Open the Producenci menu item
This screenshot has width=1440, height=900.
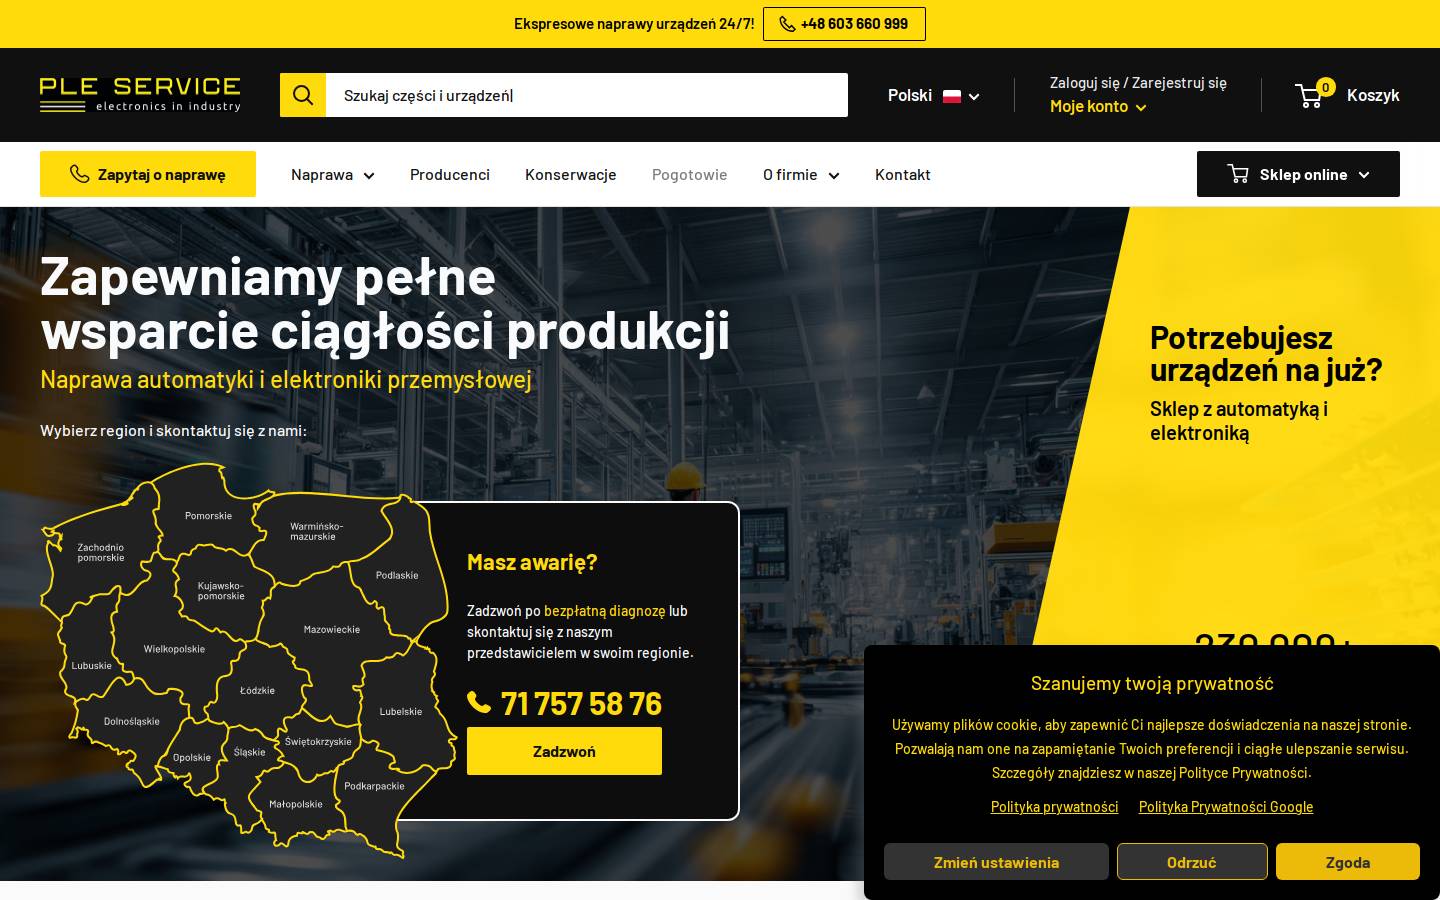click(450, 175)
